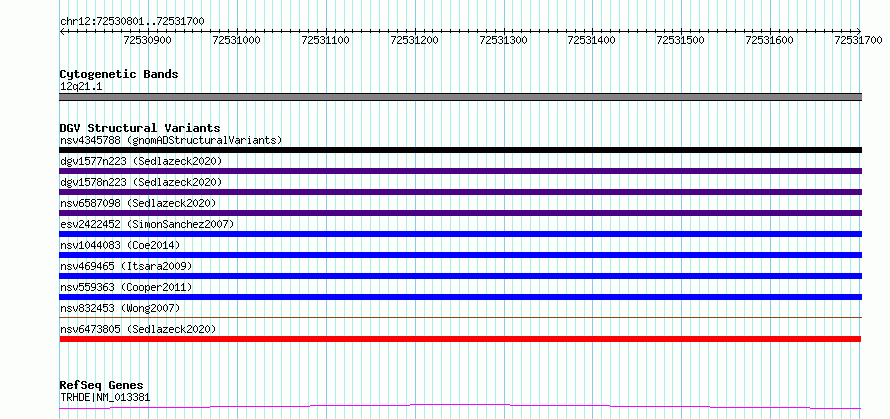The height and width of the screenshot is (419, 890).
Task: Open variant dgv1578n223 label
Action: click(141, 182)
